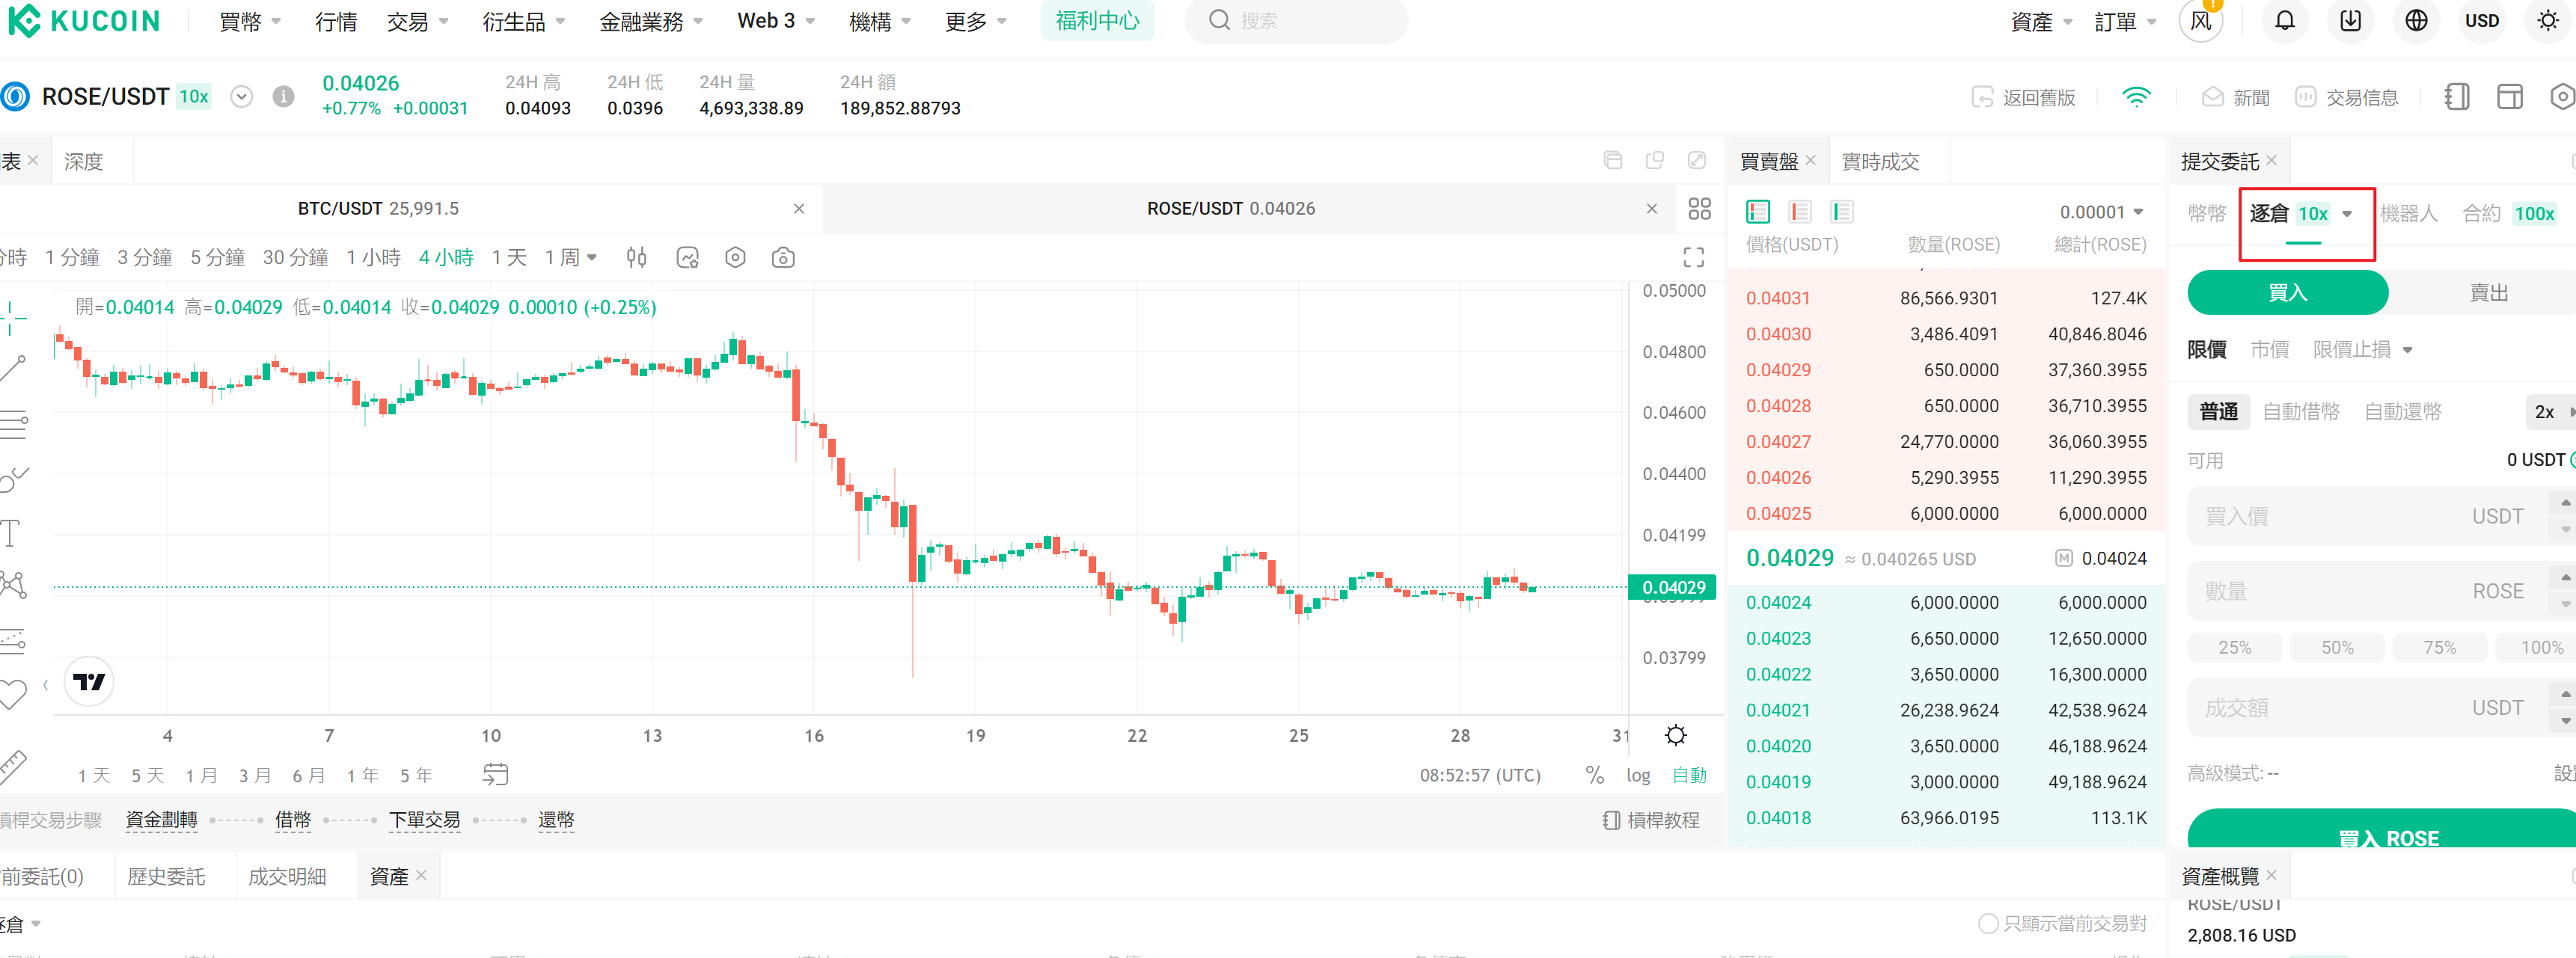Click ask price 0.04031 in order book
This screenshot has height=958, width=2576.
click(1778, 299)
